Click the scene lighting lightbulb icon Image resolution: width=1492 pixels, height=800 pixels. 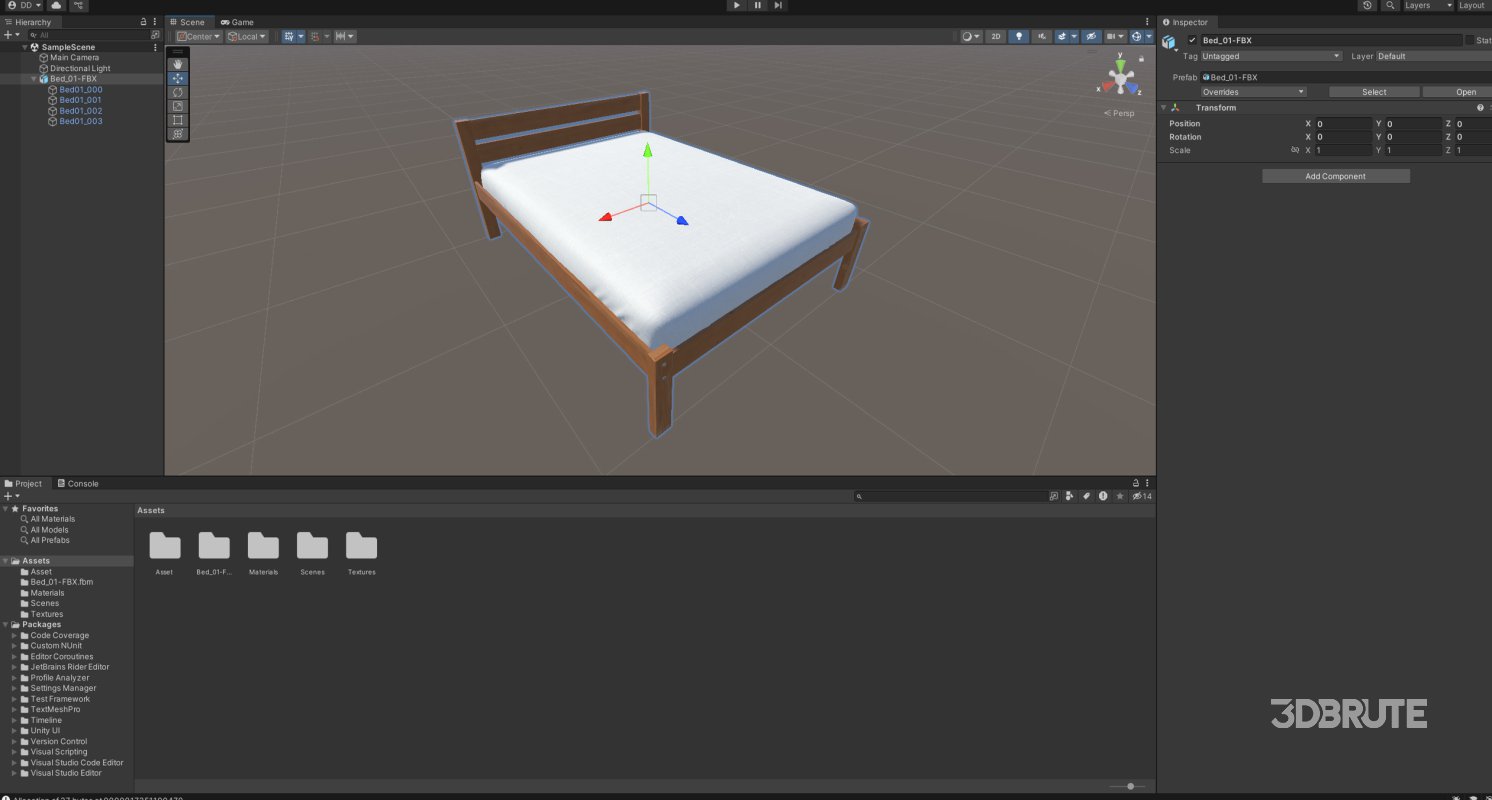coord(1019,36)
